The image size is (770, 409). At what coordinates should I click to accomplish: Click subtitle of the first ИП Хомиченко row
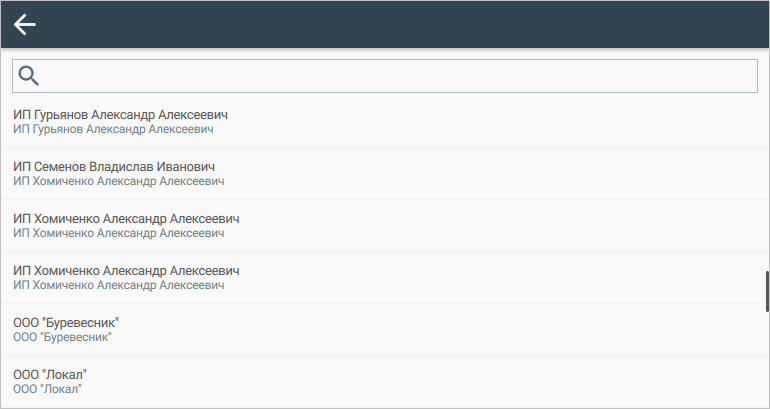coord(118,233)
